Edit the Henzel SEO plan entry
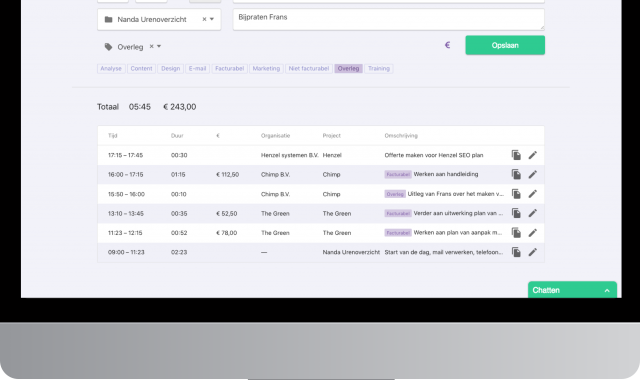Viewport: 640px width, 380px height. [x=533, y=155]
